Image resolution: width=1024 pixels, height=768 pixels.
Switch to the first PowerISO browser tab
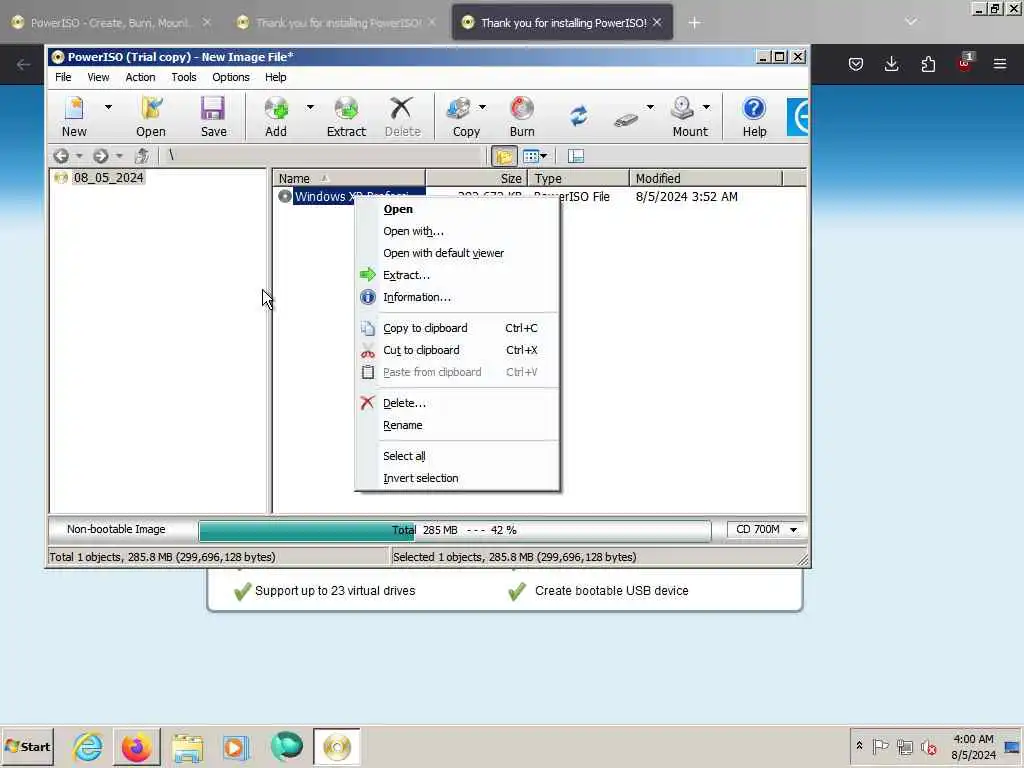tap(110, 23)
